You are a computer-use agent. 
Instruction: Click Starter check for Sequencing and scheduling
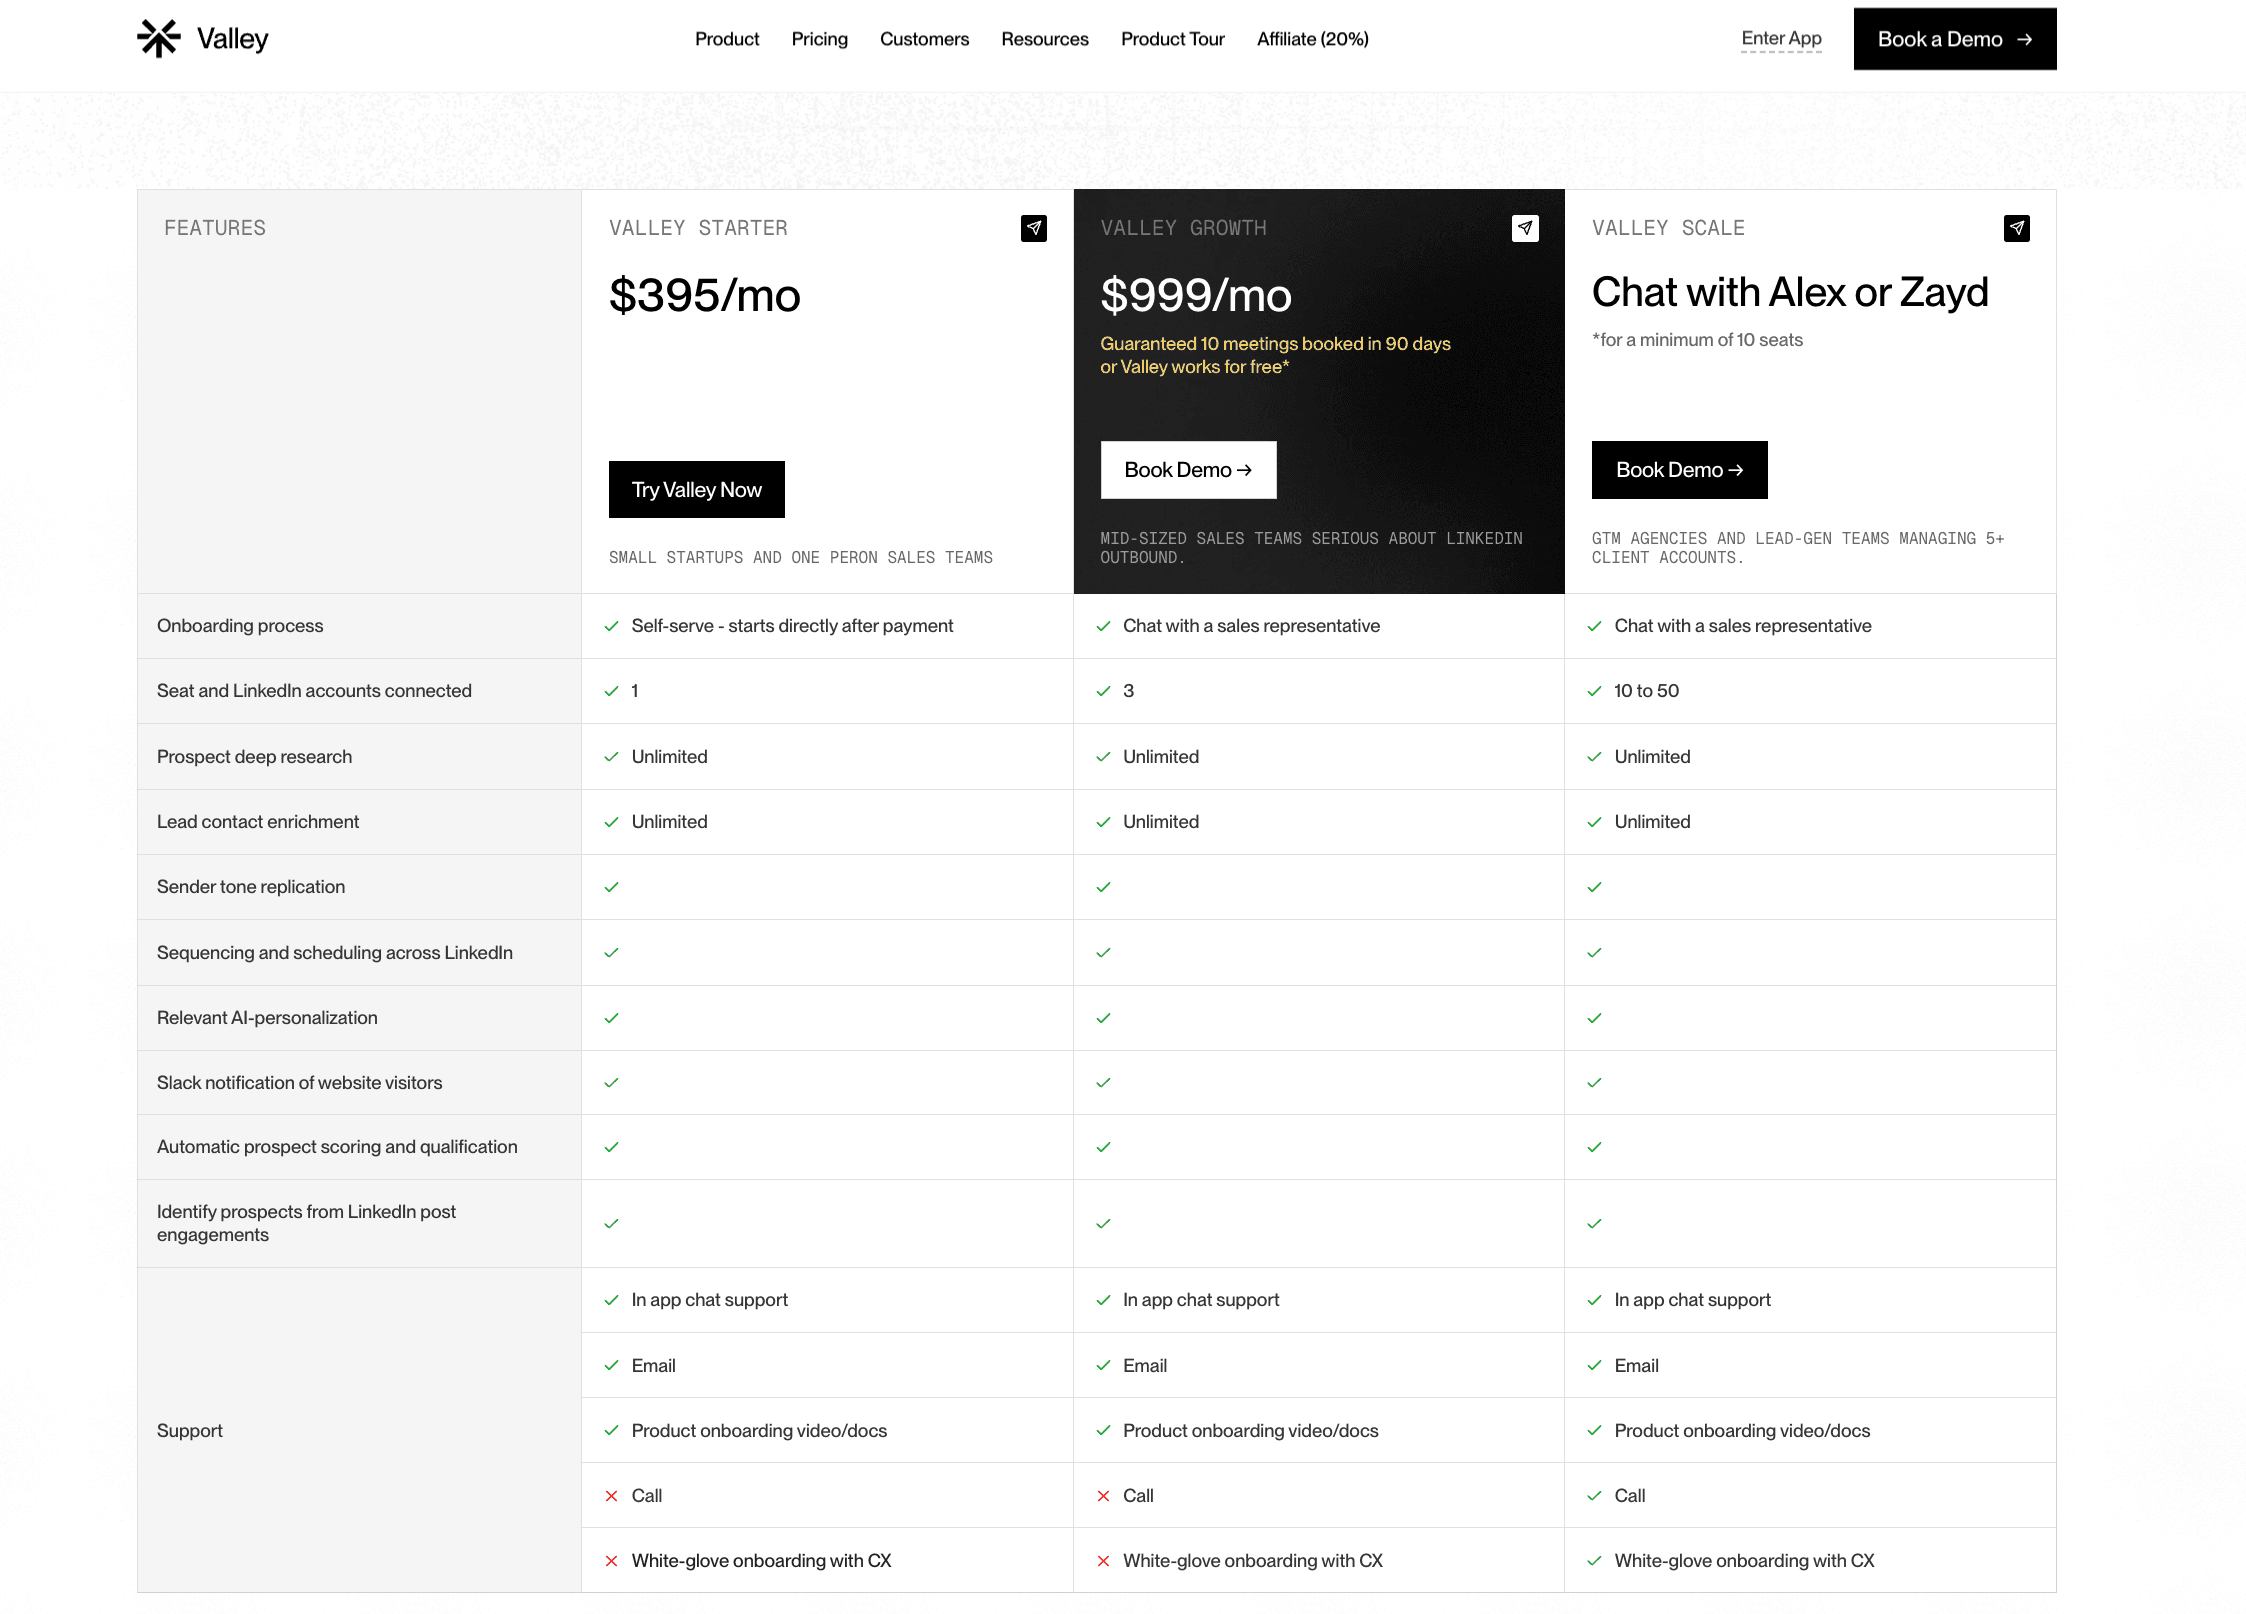612,953
